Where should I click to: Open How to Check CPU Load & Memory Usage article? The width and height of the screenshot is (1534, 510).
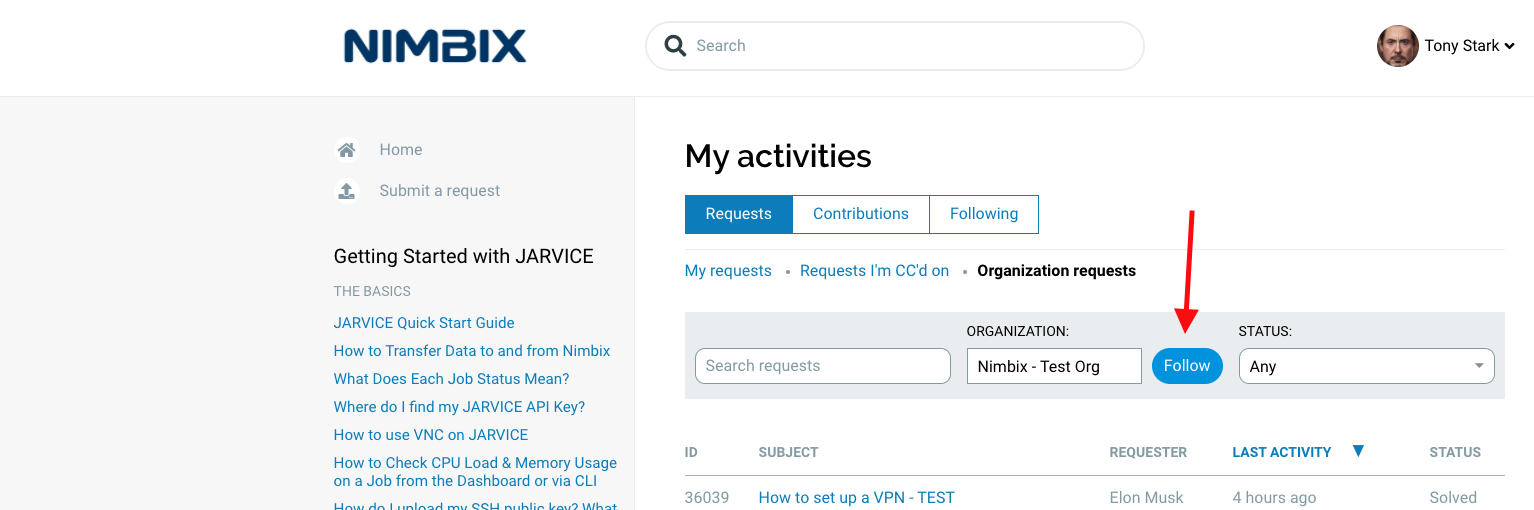476,472
